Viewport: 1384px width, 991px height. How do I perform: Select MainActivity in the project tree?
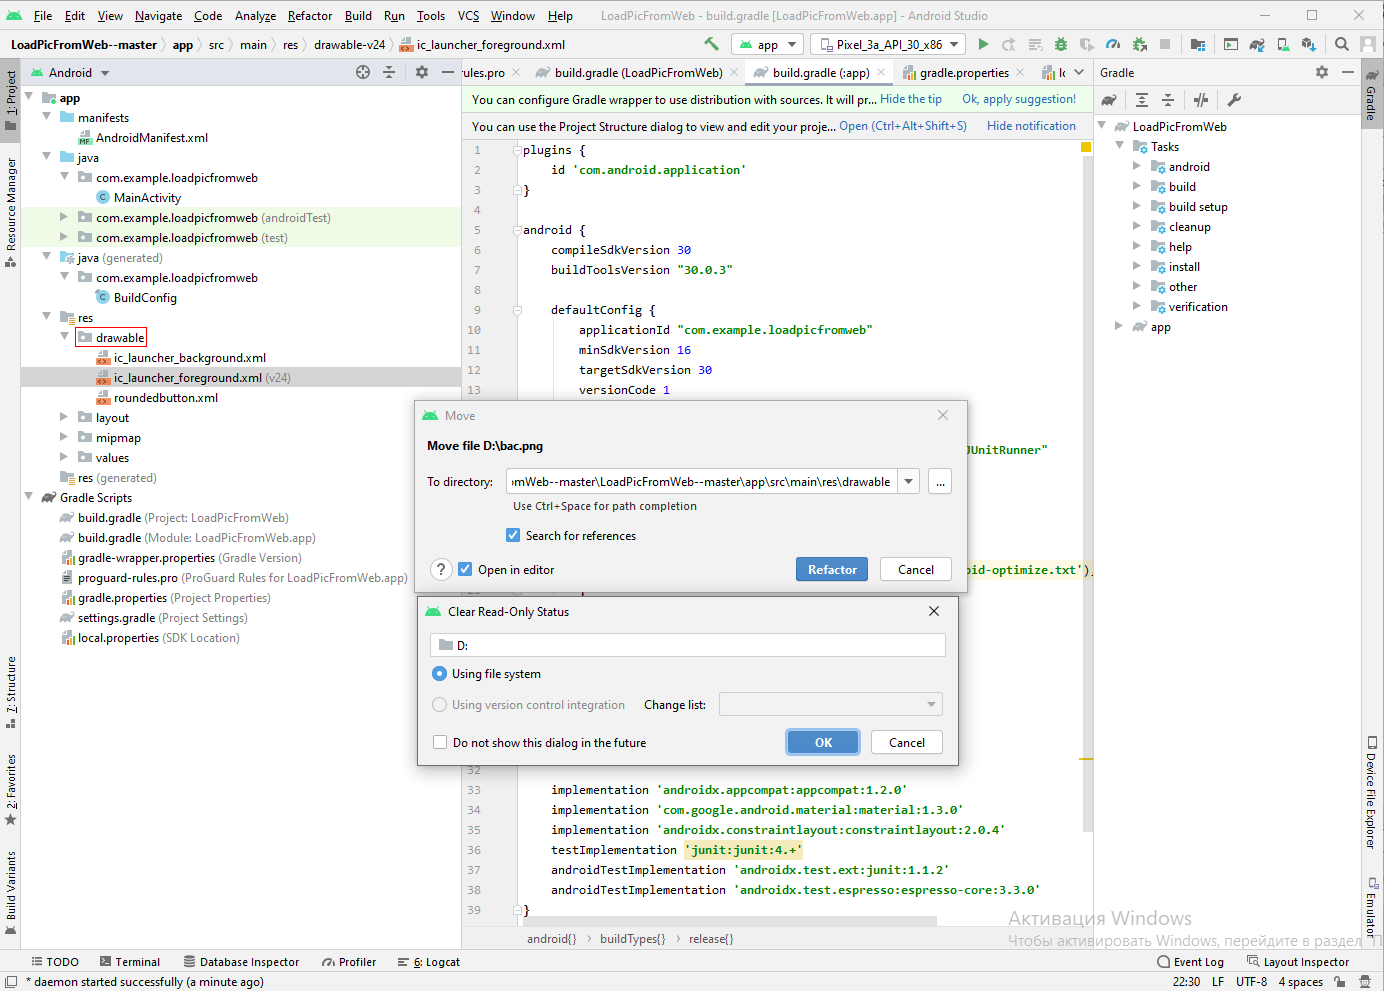click(147, 197)
